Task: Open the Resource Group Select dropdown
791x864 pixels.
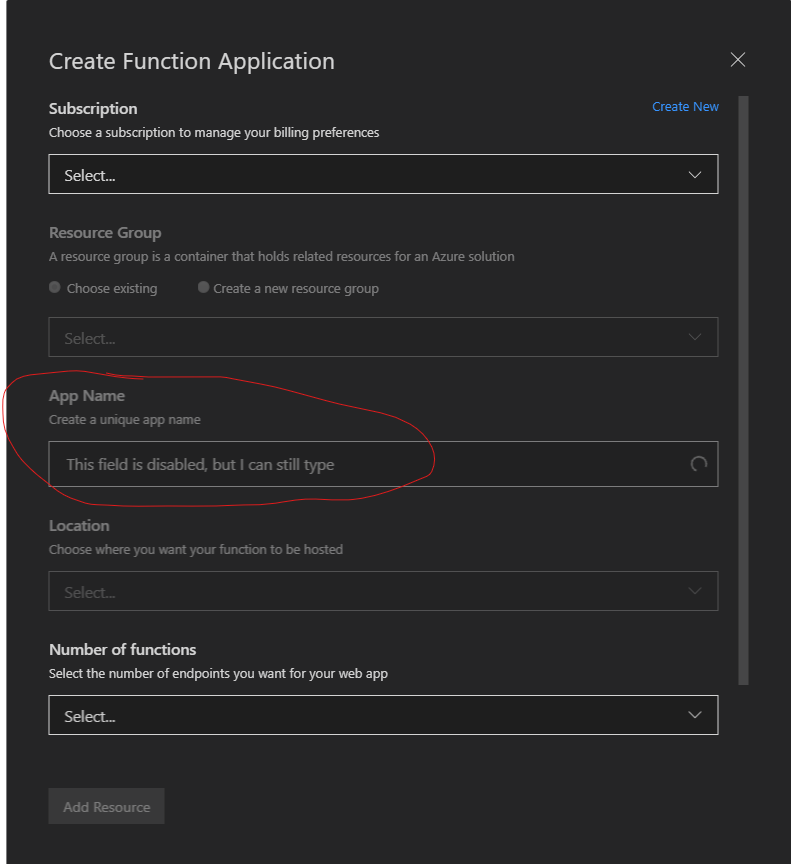Action: pyautogui.click(x=383, y=337)
